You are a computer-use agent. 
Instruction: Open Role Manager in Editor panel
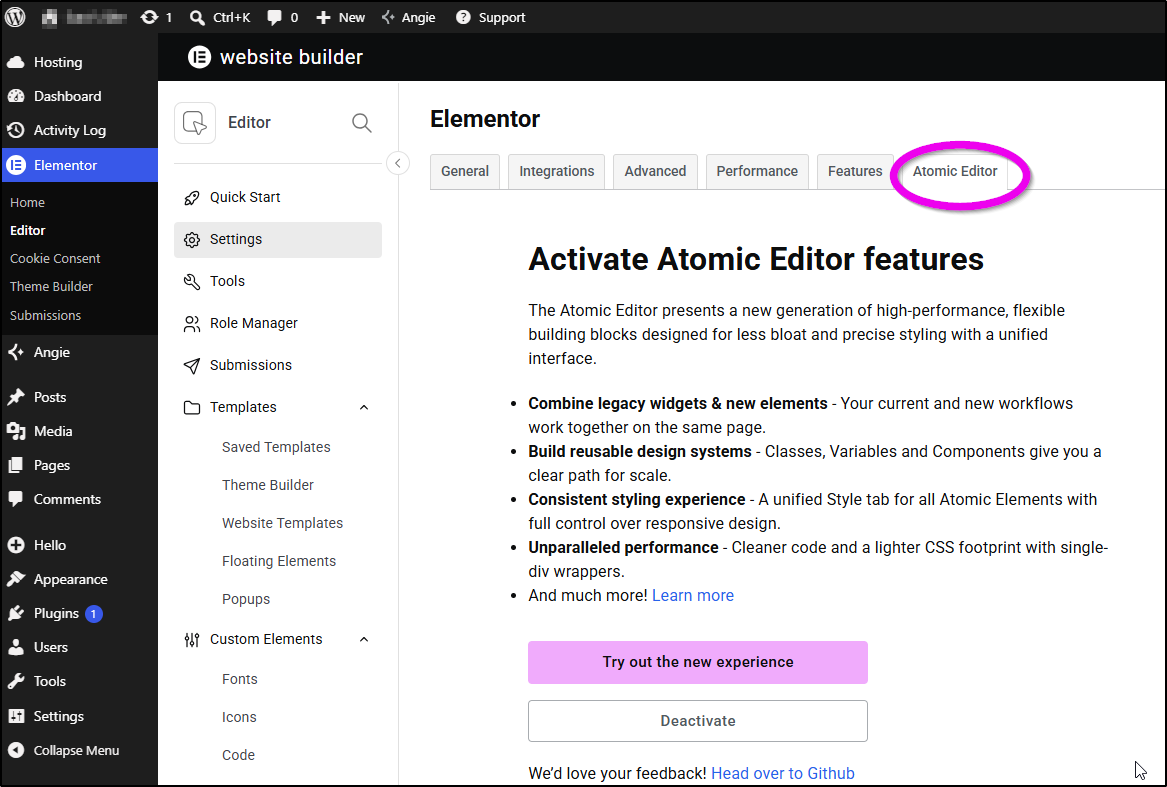point(278,323)
